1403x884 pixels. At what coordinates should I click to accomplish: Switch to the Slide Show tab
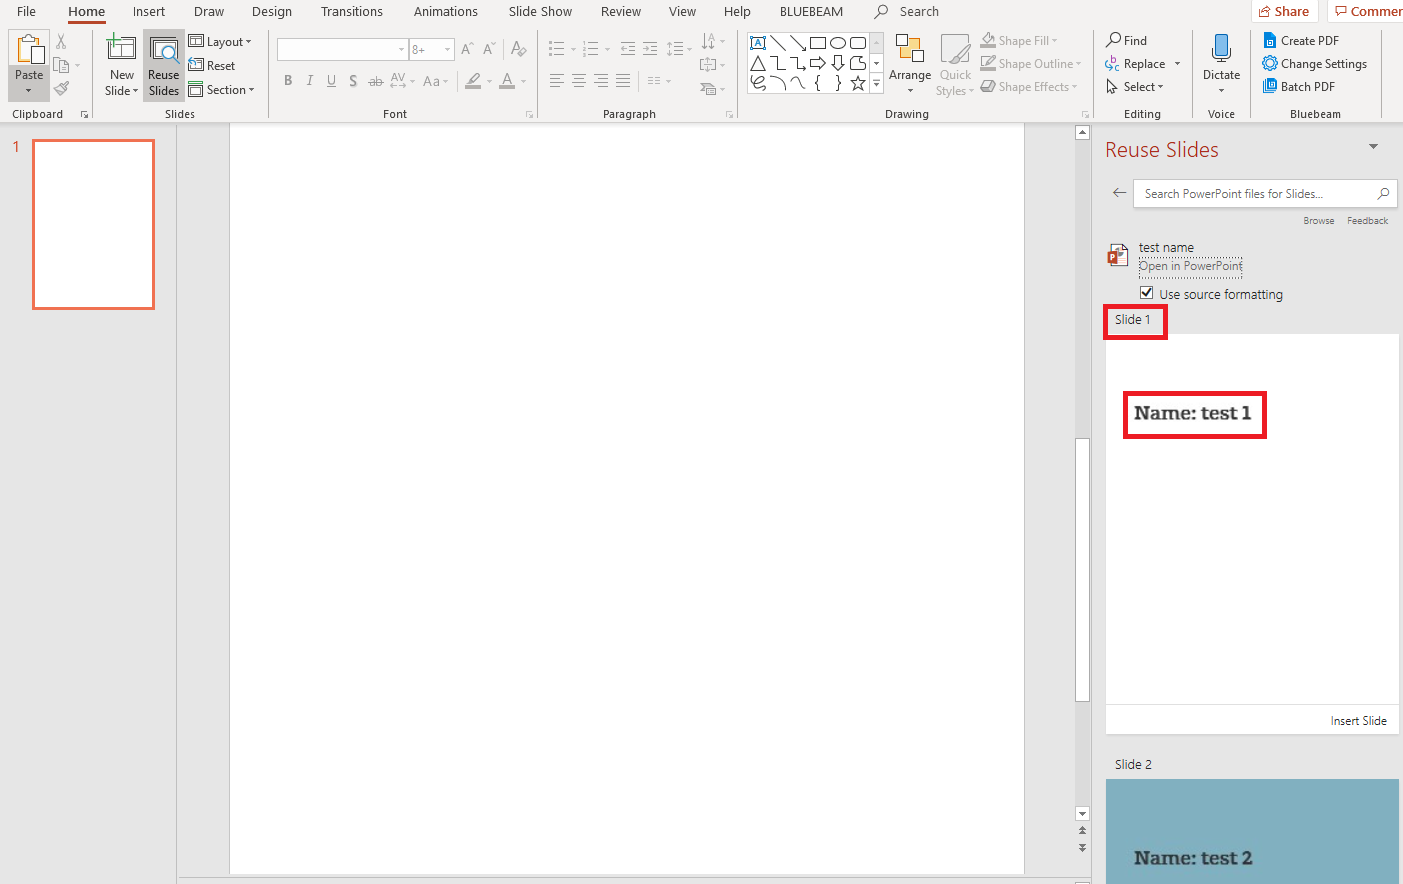[540, 11]
